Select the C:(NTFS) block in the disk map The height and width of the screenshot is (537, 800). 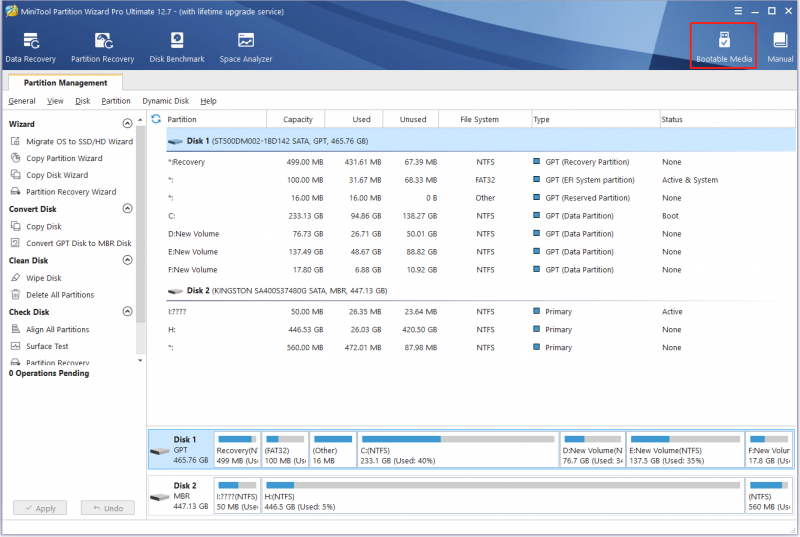[458, 450]
